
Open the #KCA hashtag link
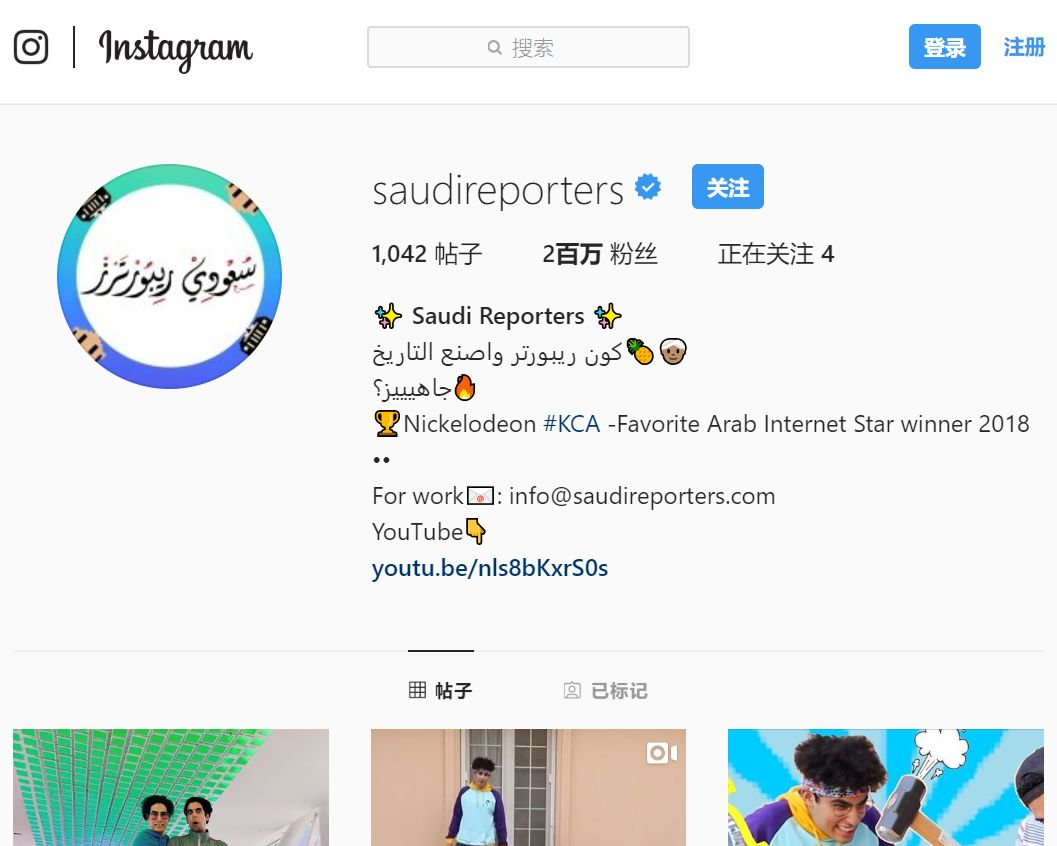tap(572, 424)
